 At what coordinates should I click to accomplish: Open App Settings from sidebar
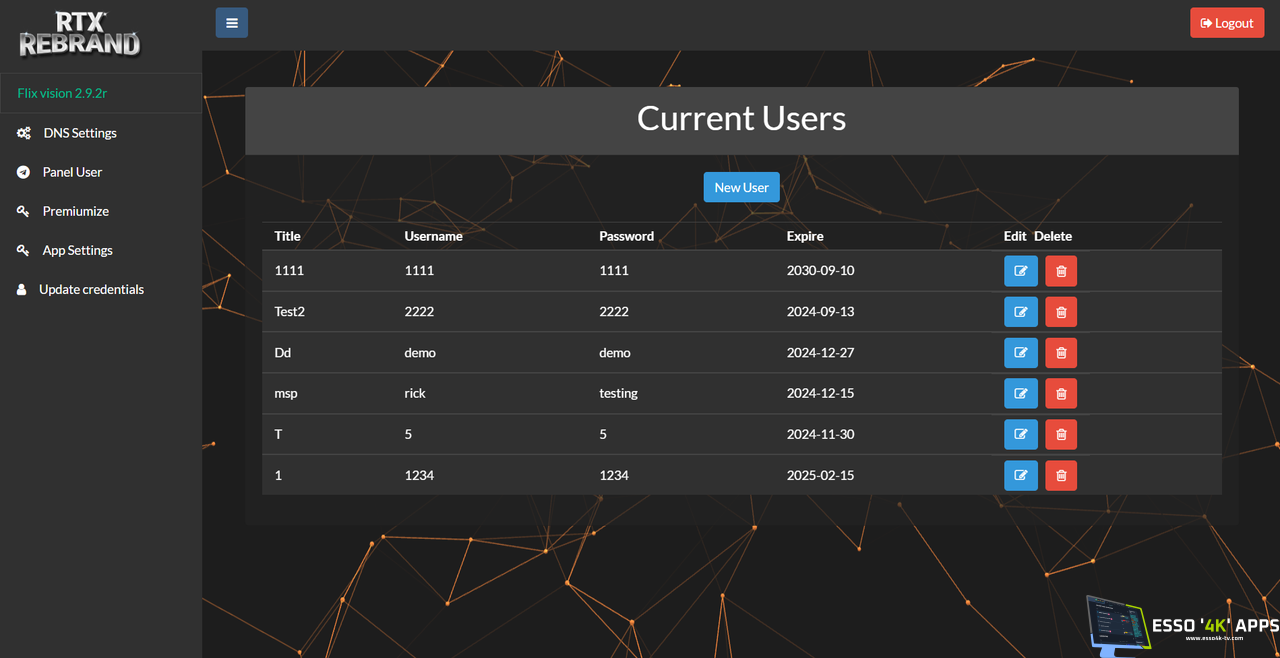tap(77, 250)
